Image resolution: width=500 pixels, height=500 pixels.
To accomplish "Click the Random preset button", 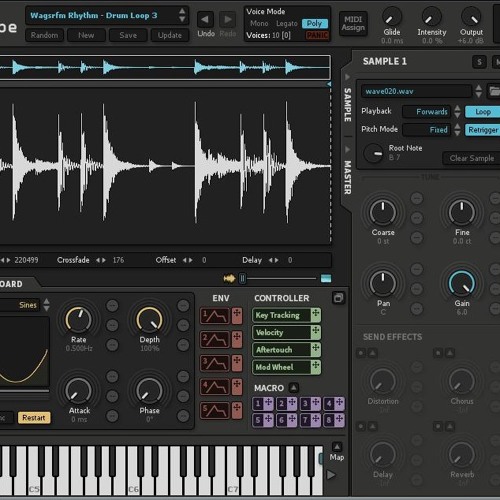I will (44, 35).
